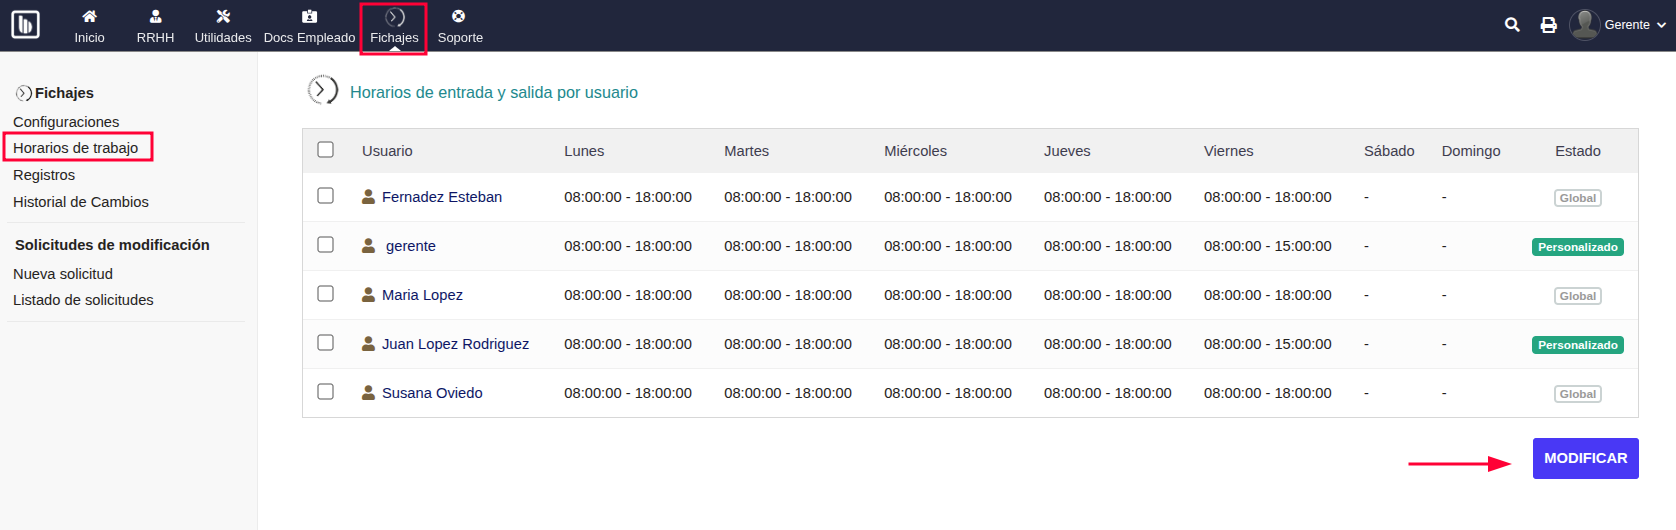Go to Registros in sidebar
Image resolution: width=1676 pixels, height=530 pixels.
(x=44, y=175)
